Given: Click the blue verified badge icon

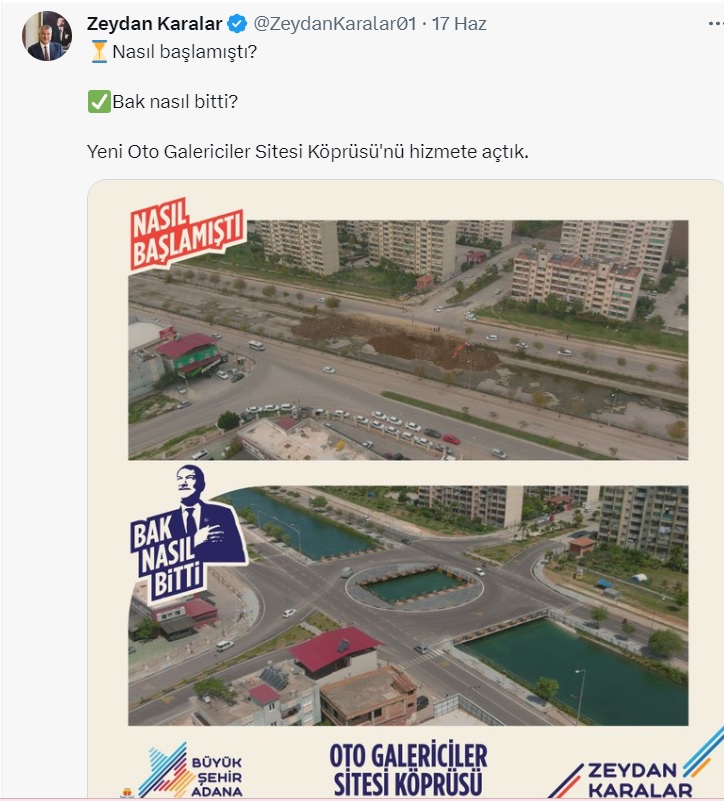Looking at the screenshot, I should pos(237,23).
